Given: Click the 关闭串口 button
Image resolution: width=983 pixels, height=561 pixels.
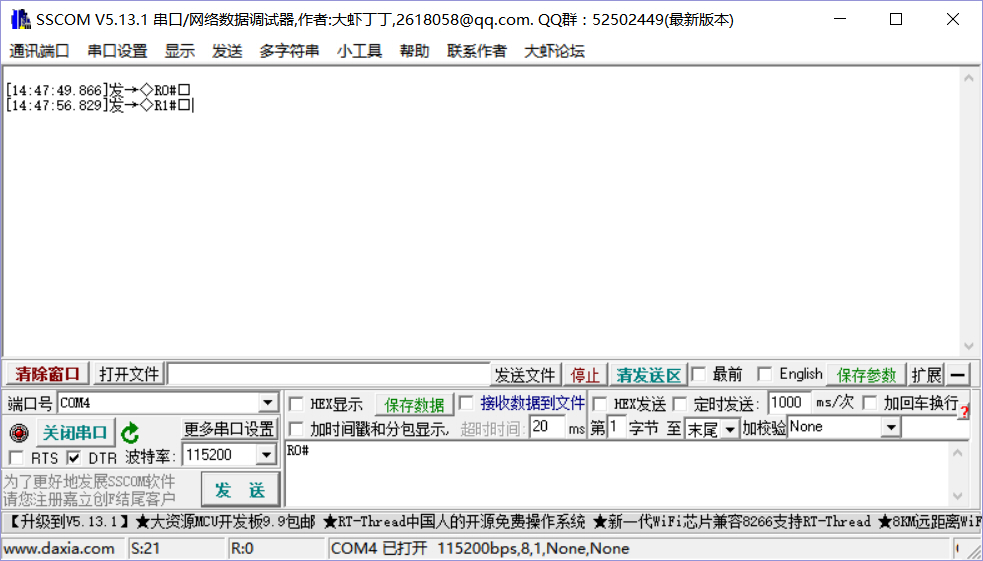Looking at the screenshot, I should (75, 433).
